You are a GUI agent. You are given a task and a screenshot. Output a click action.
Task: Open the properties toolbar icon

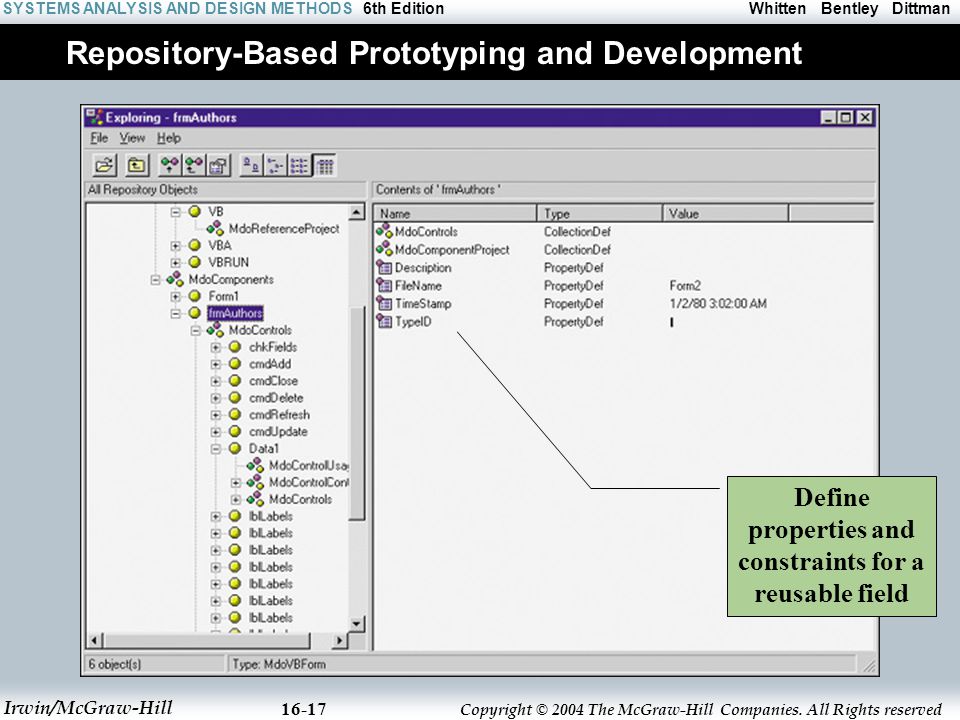click(219, 165)
